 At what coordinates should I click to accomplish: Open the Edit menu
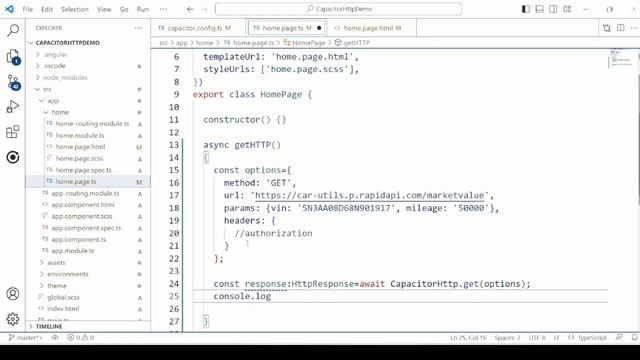click(x=47, y=9)
